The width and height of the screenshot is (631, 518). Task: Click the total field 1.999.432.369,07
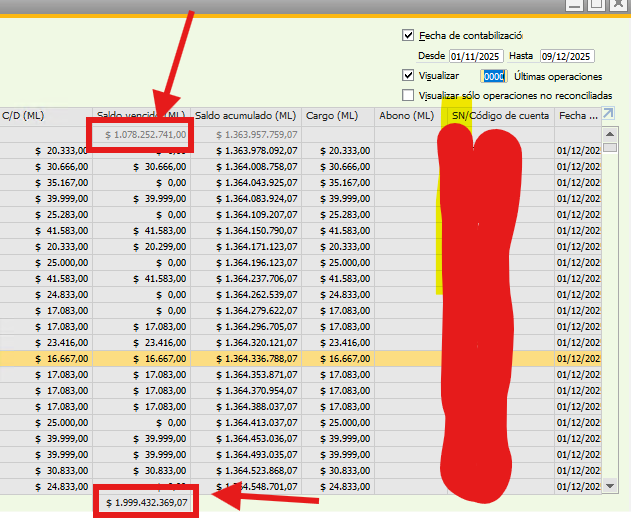pos(147,501)
